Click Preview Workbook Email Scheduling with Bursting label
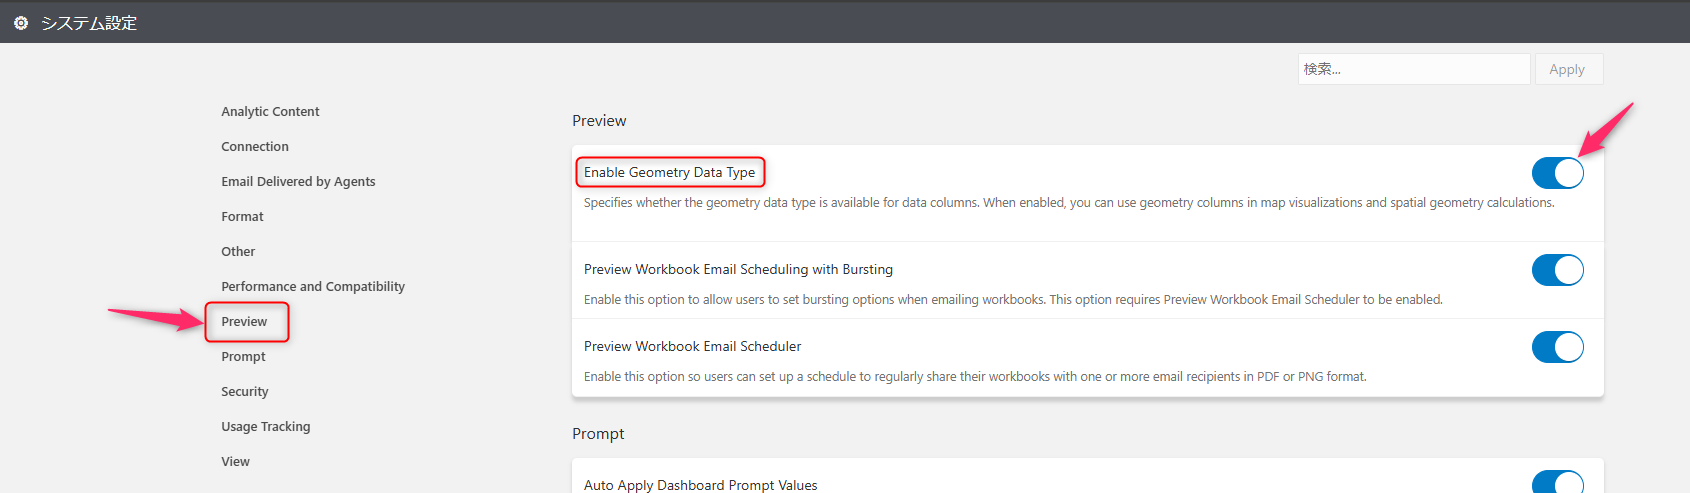The image size is (1690, 493). [x=738, y=269]
